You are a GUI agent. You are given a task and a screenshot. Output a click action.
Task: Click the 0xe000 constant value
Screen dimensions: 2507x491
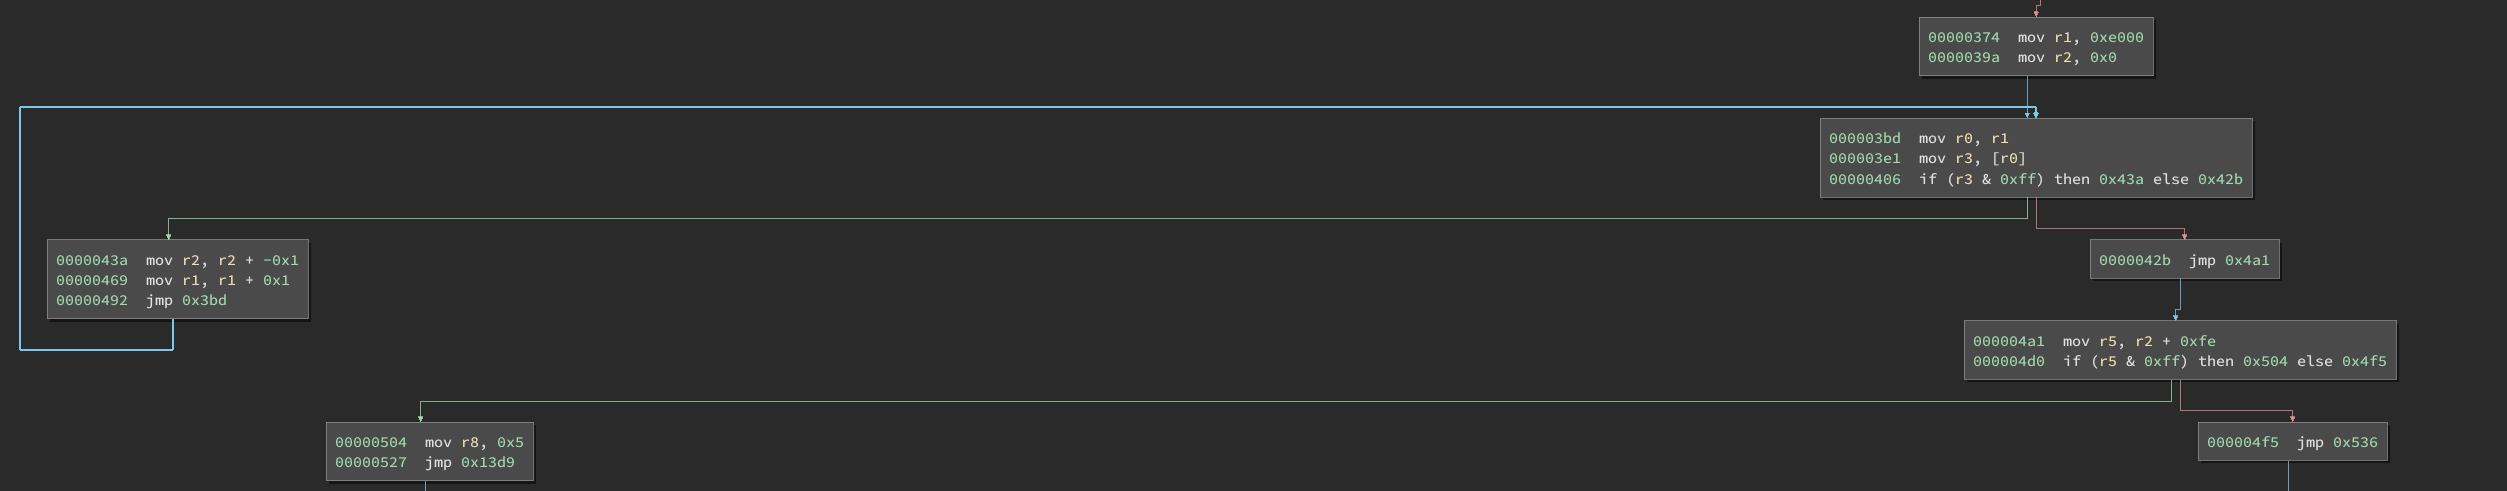2116,38
